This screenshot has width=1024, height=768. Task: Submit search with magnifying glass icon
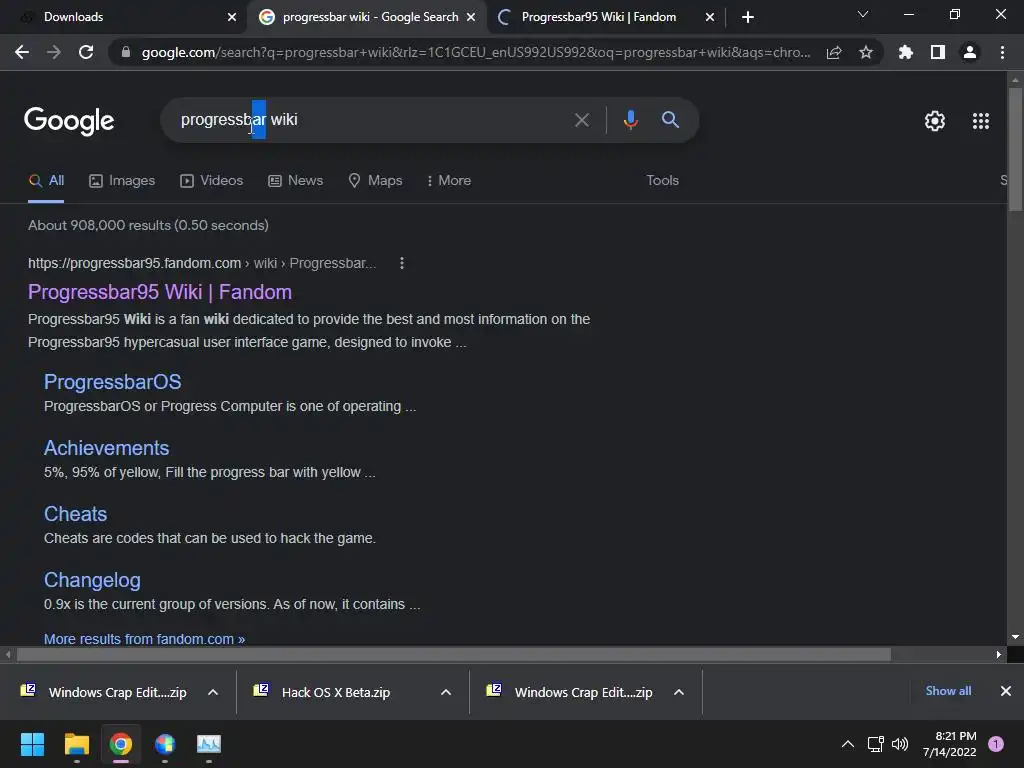(x=670, y=120)
